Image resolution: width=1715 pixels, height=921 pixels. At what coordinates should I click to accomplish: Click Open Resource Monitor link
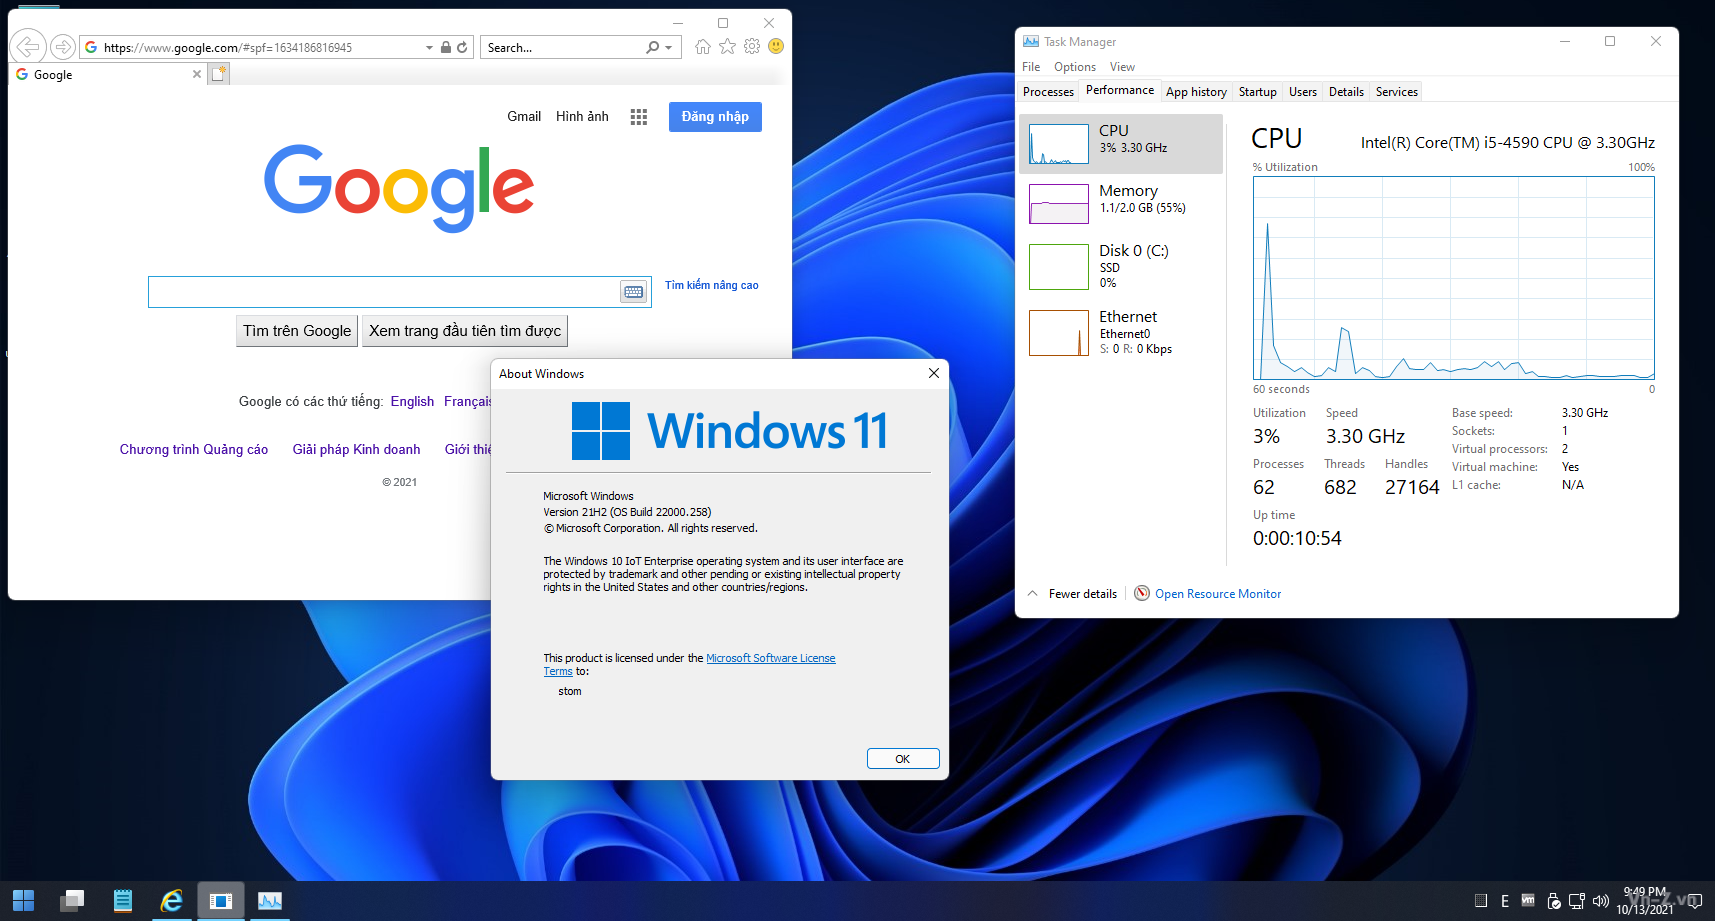[1217, 594]
